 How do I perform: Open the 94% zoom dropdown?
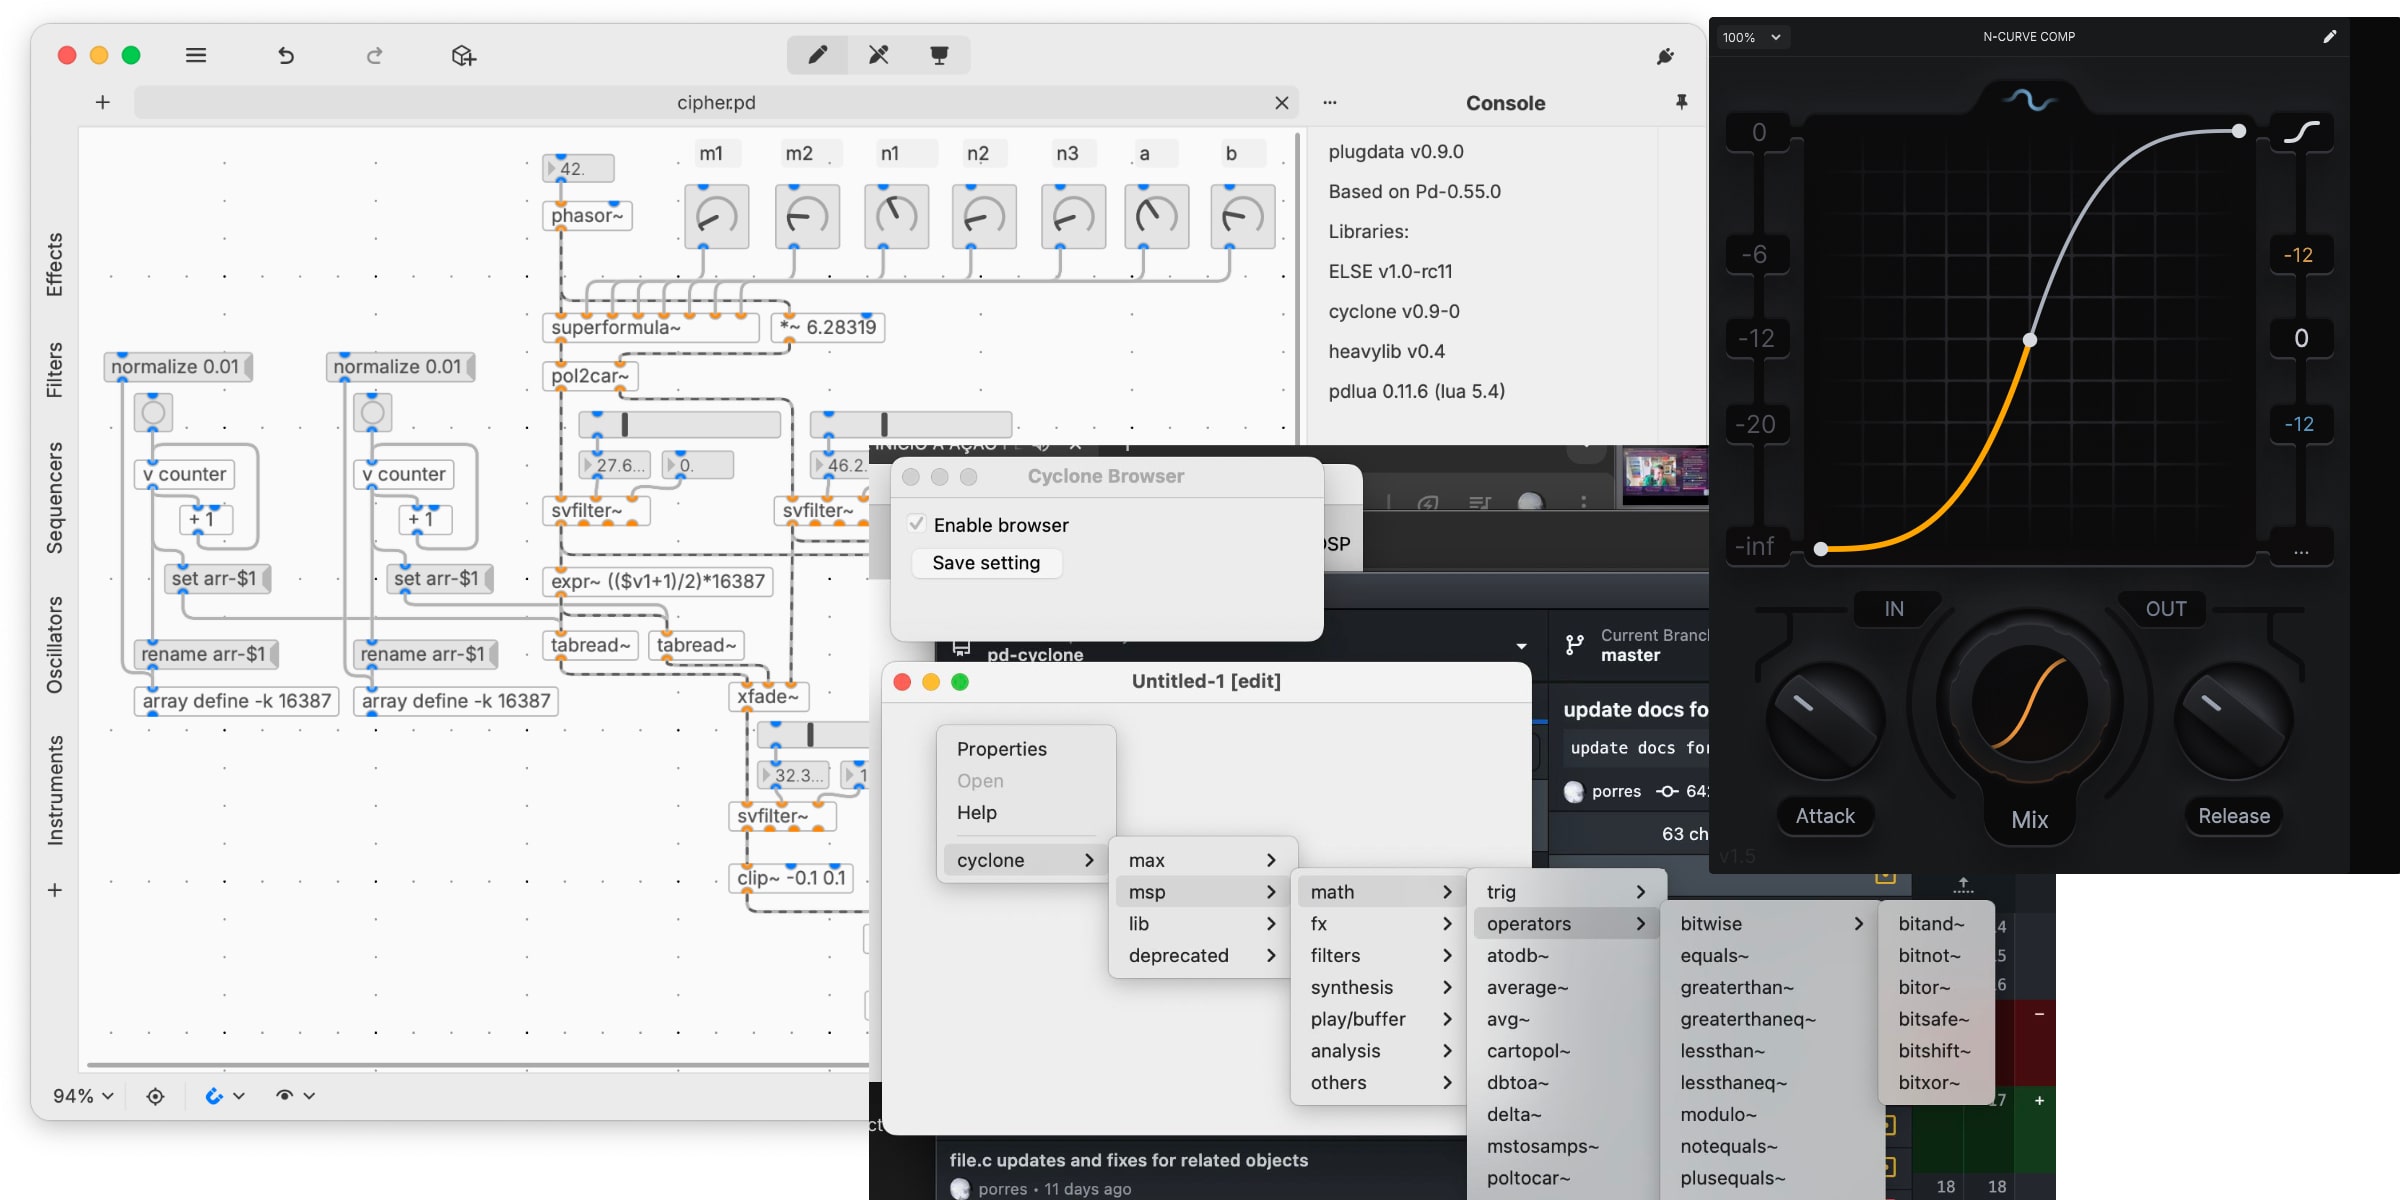click(x=83, y=1096)
